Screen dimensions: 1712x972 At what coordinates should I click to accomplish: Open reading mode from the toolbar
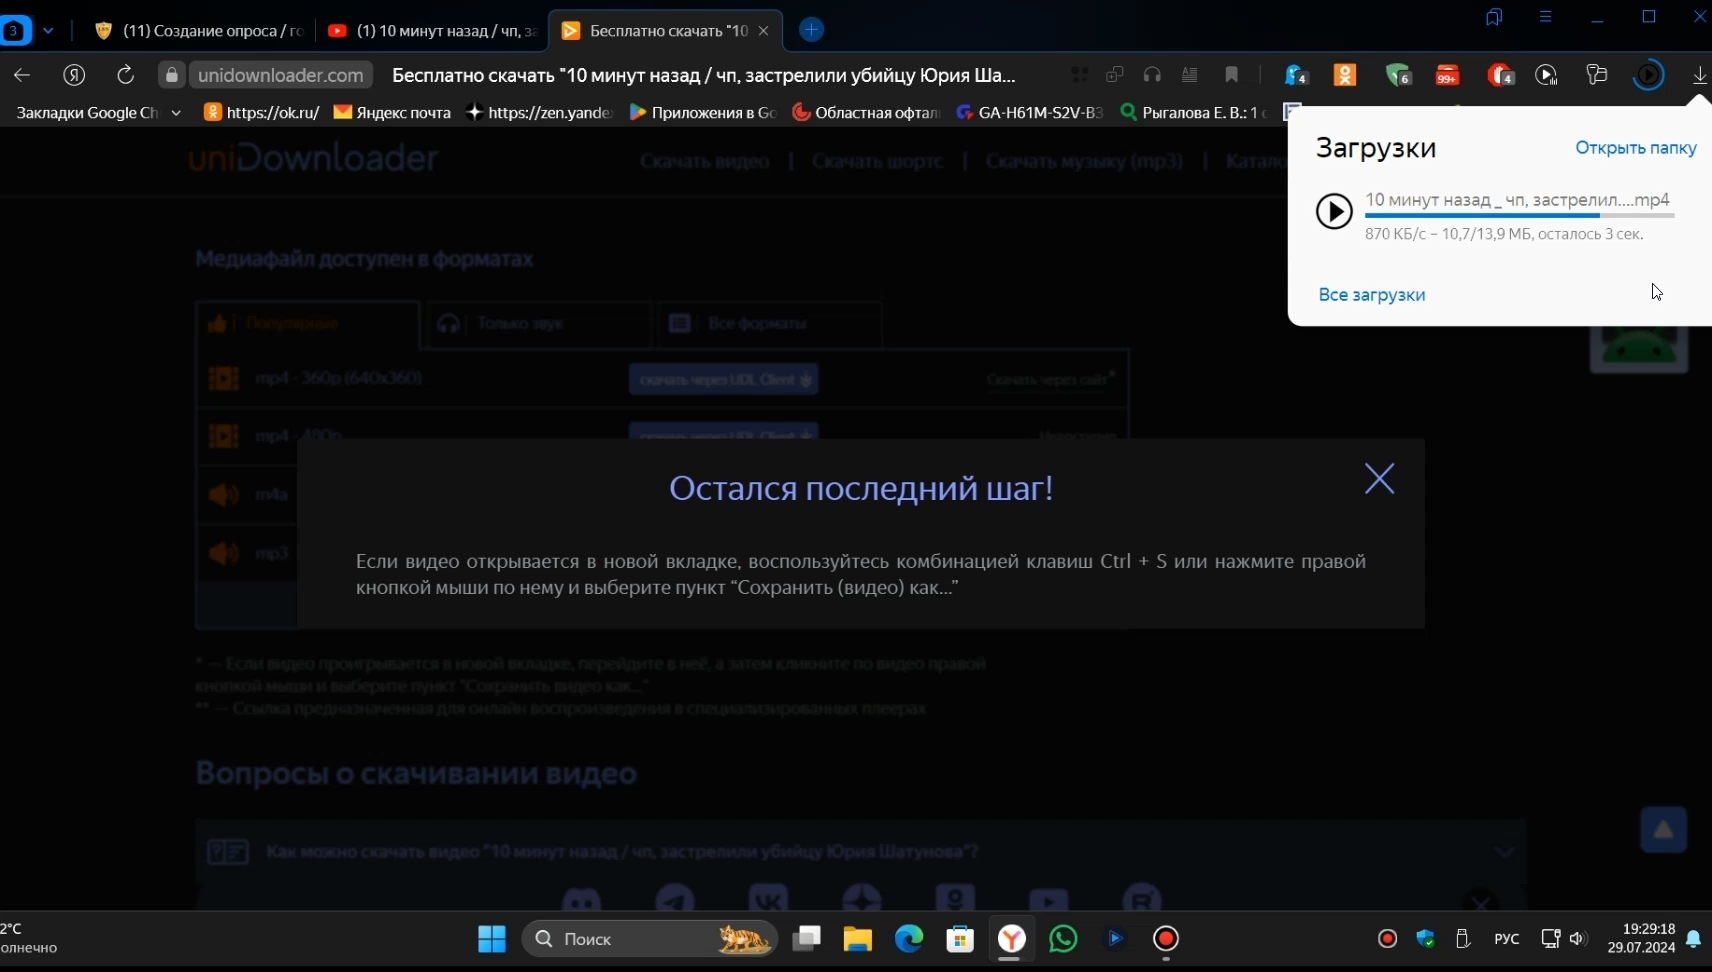pos(1191,75)
